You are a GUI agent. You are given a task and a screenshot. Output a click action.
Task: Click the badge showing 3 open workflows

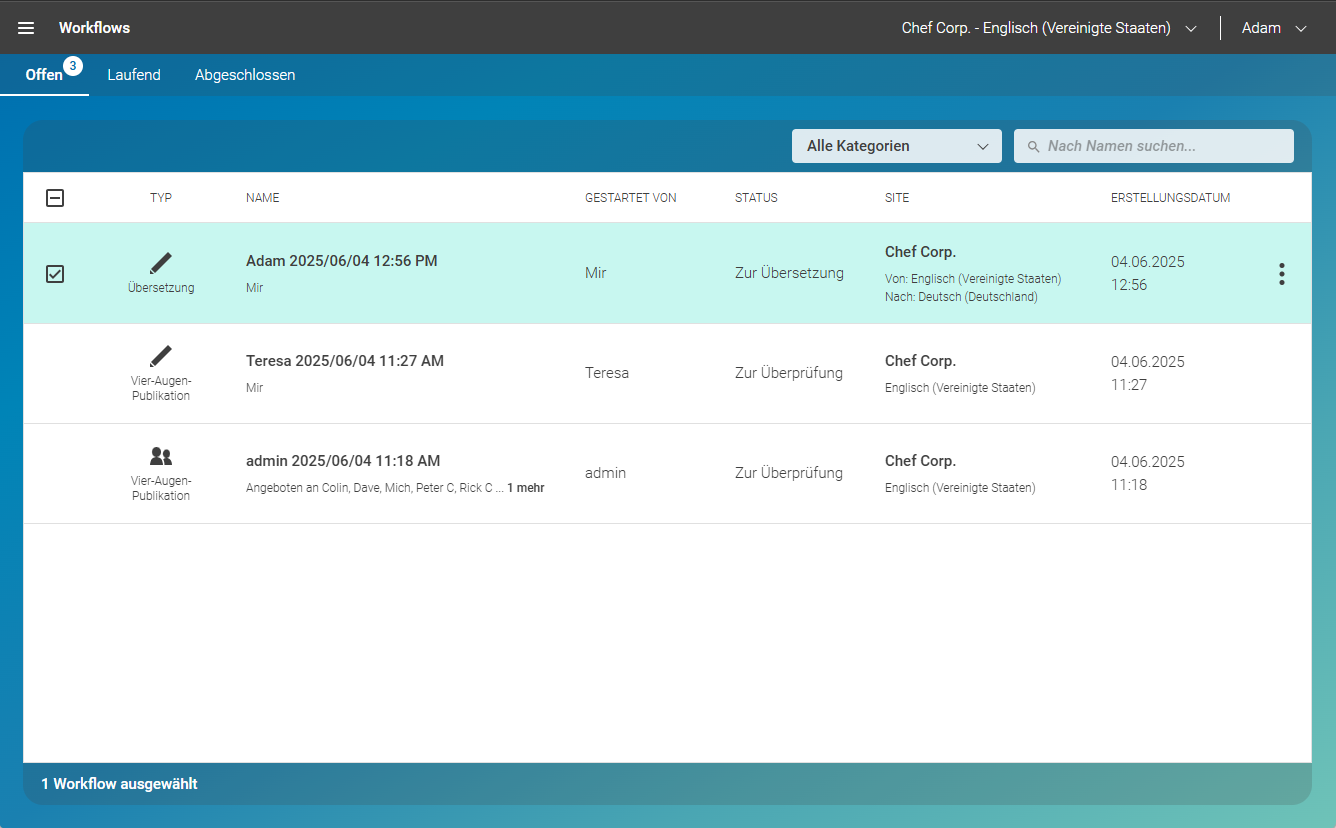coord(71,64)
